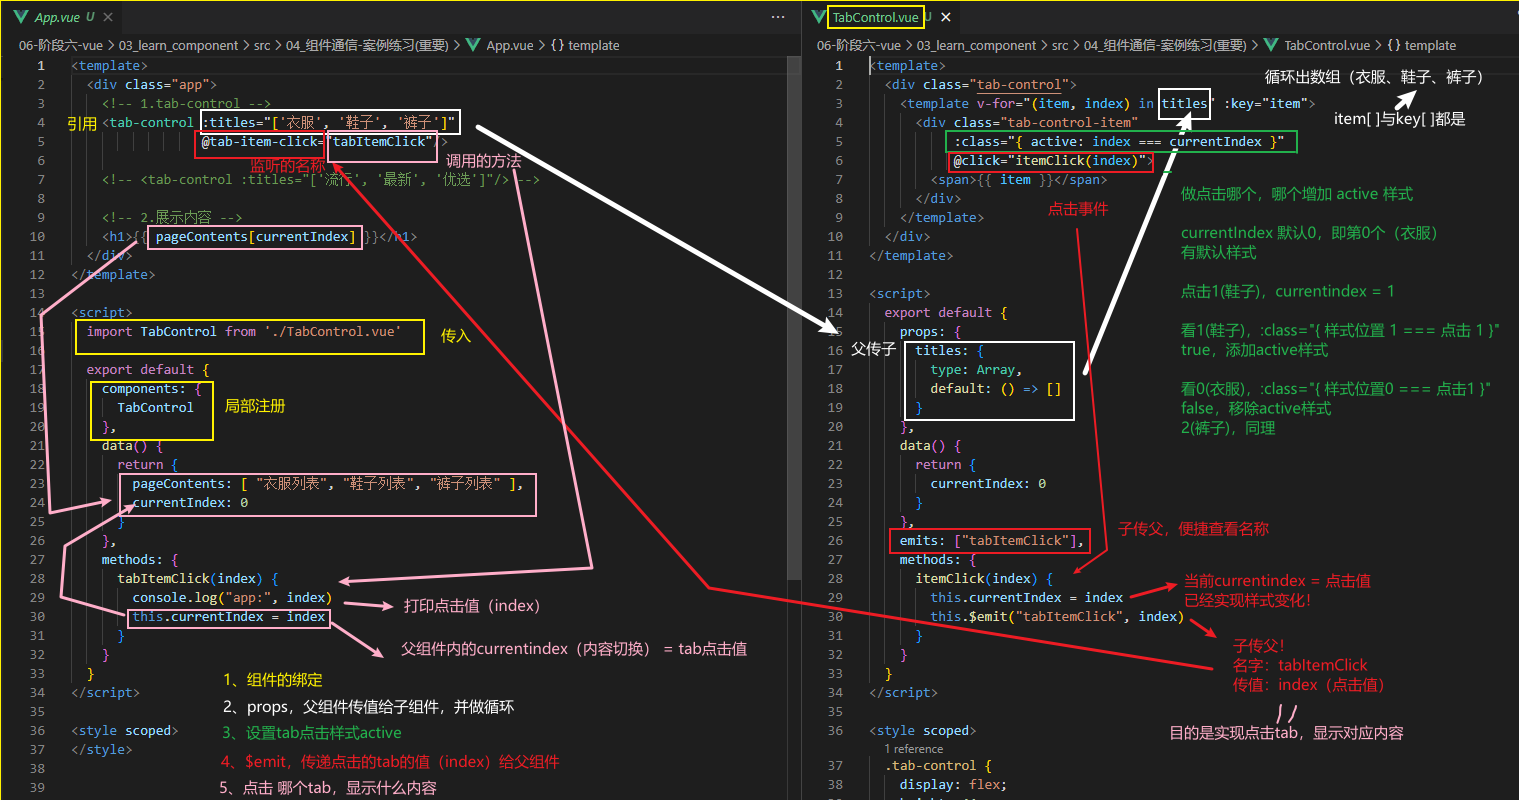This screenshot has width=1519, height=800.
Task: Open More Actions menu of left editor group
Action: pos(778,17)
